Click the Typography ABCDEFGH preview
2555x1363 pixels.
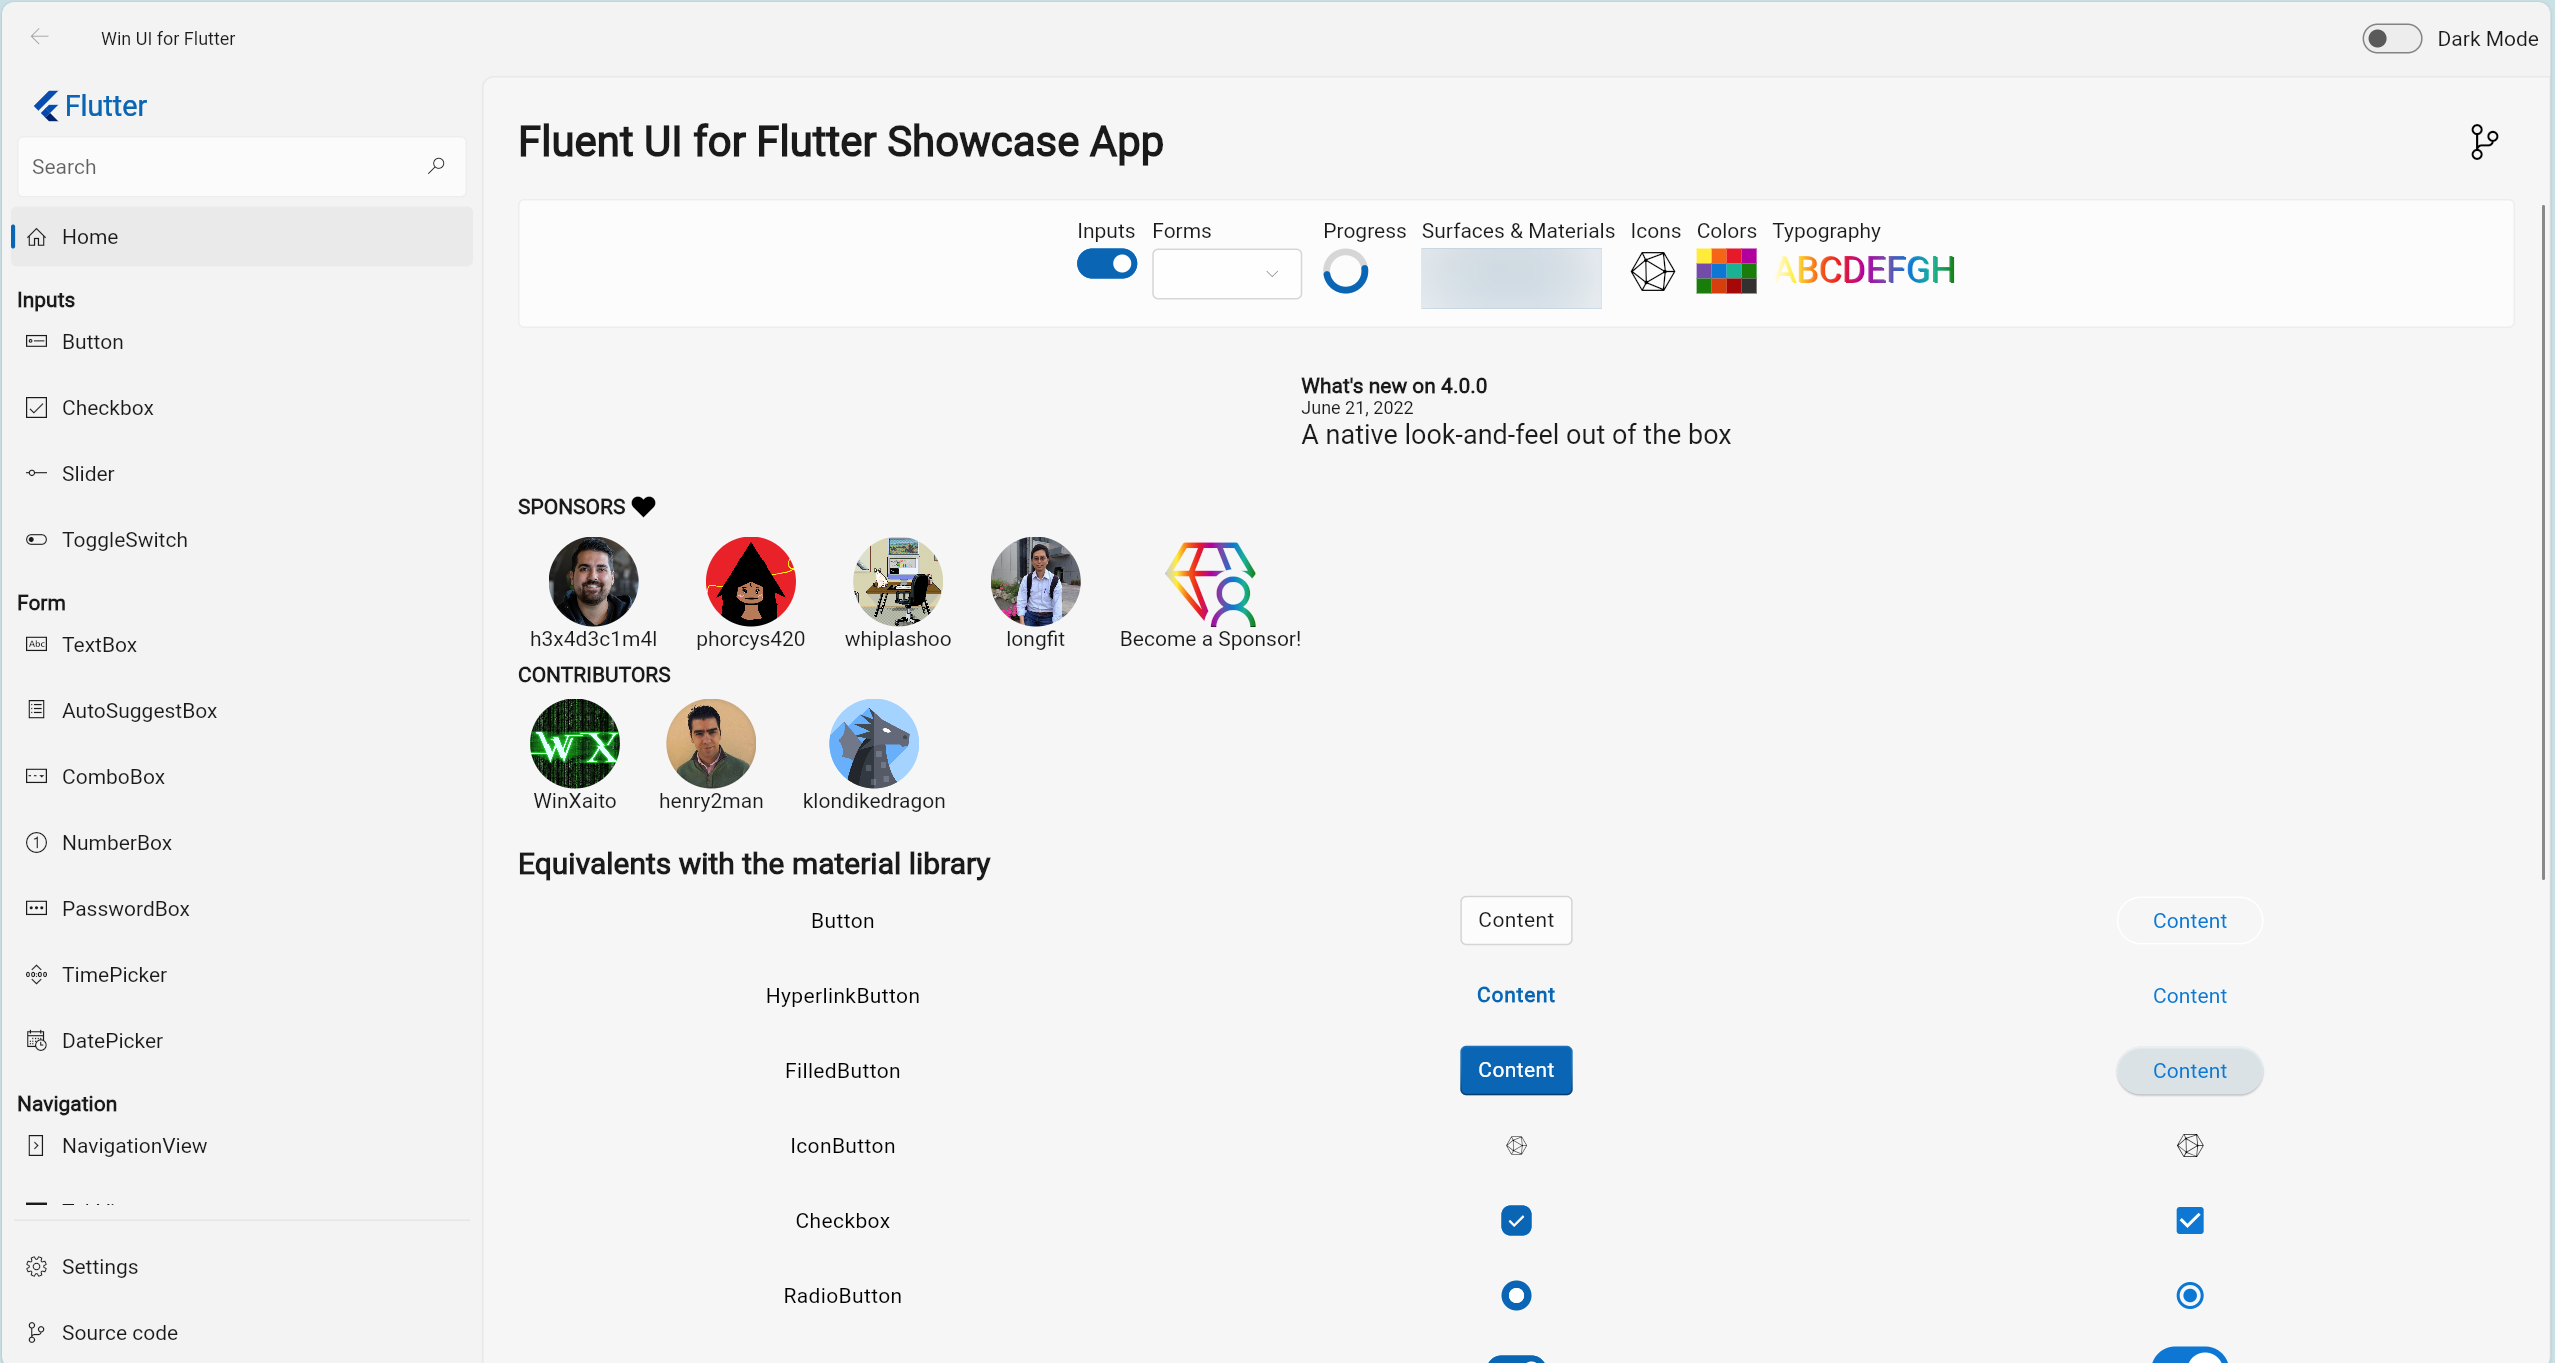(1864, 270)
